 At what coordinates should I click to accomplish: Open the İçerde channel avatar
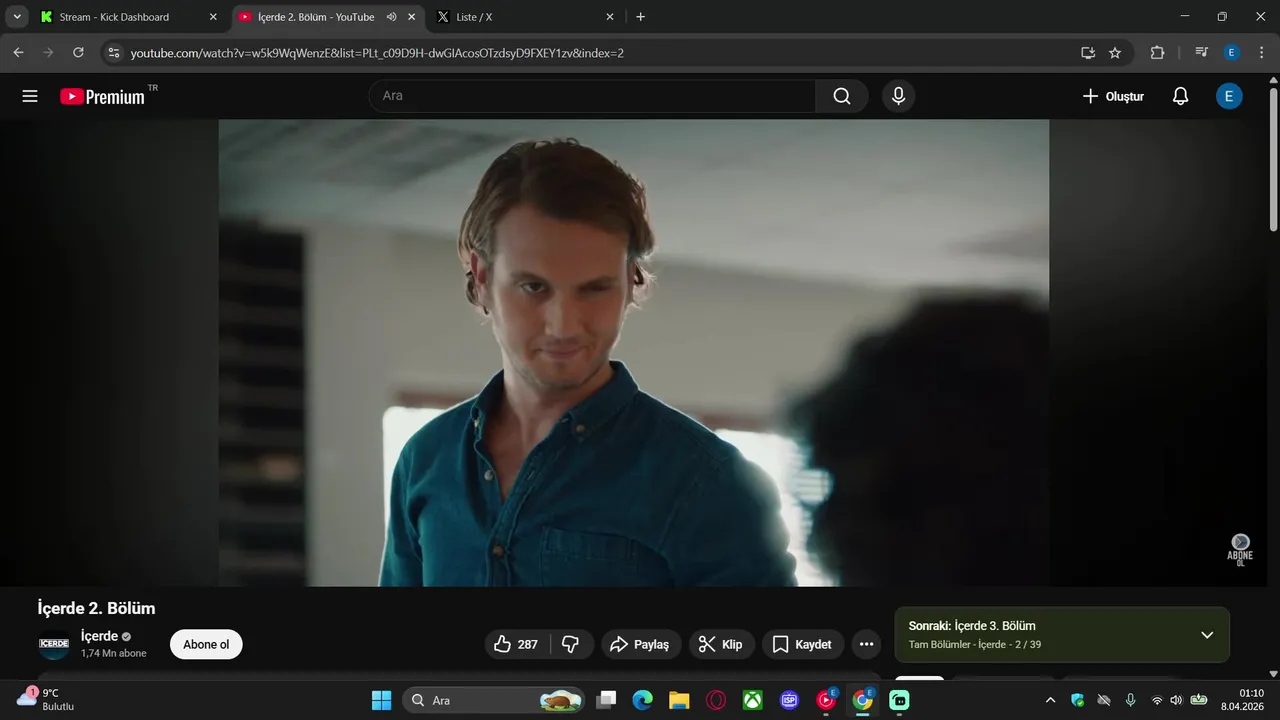[53, 644]
